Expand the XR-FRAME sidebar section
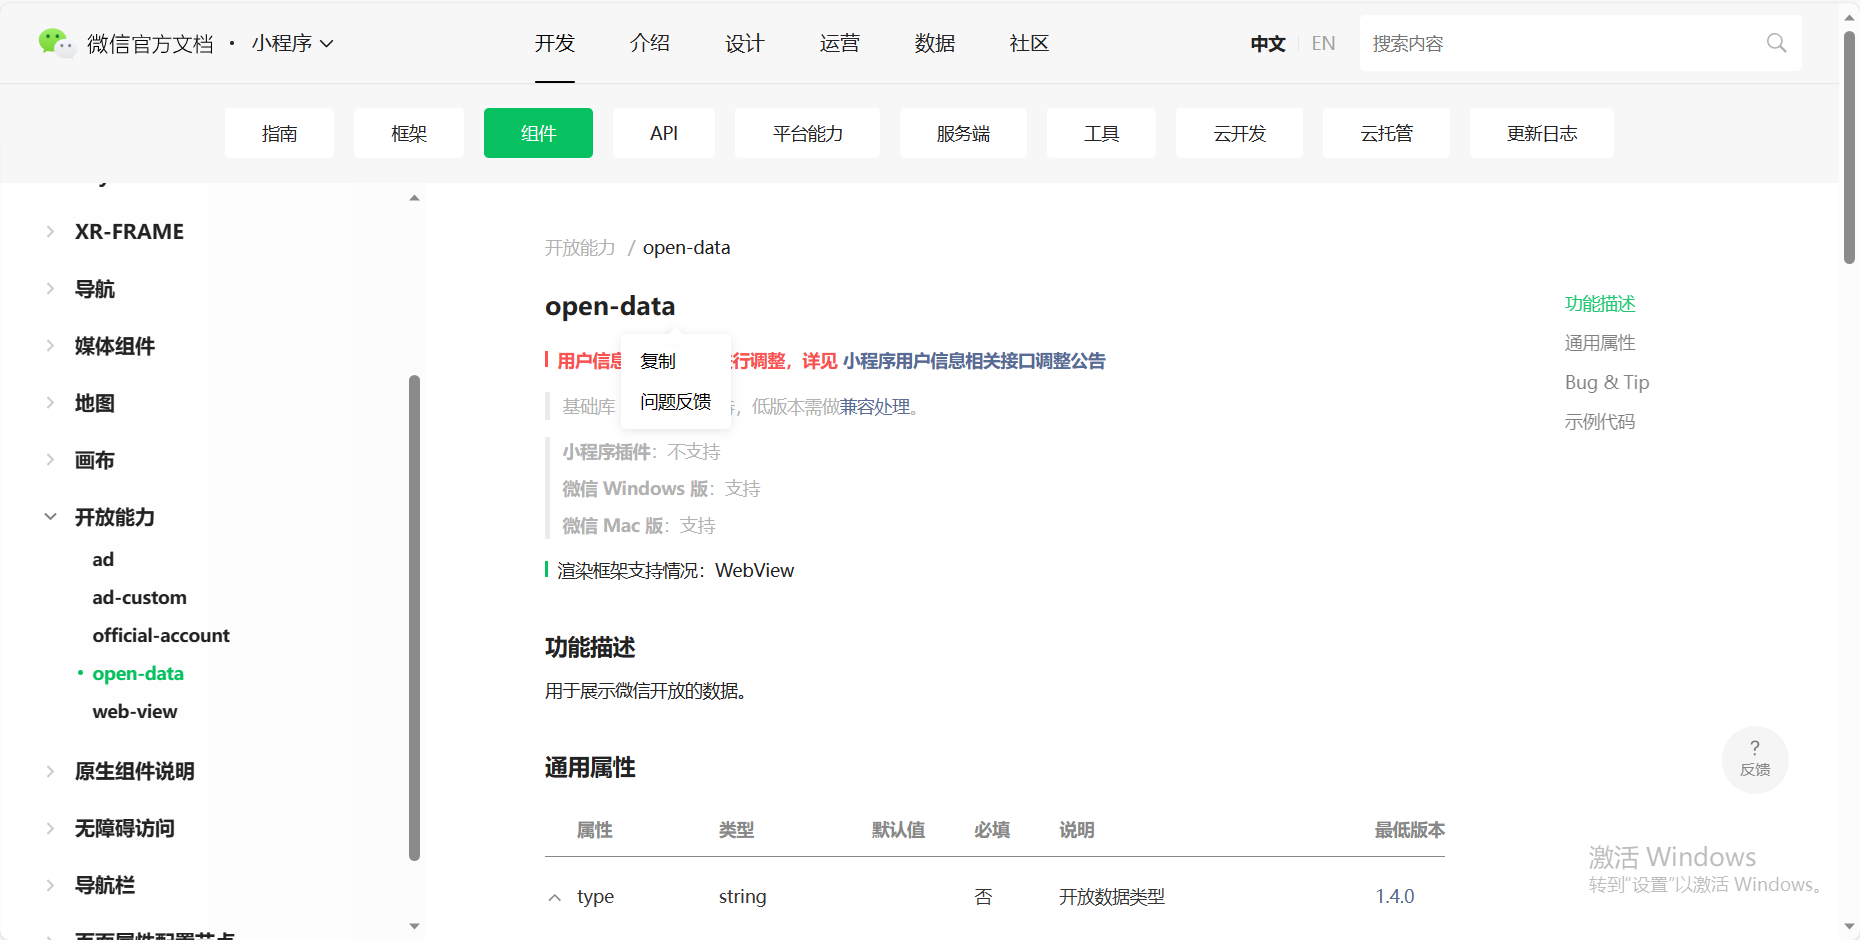The width and height of the screenshot is (1860, 940). pos(50,232)
